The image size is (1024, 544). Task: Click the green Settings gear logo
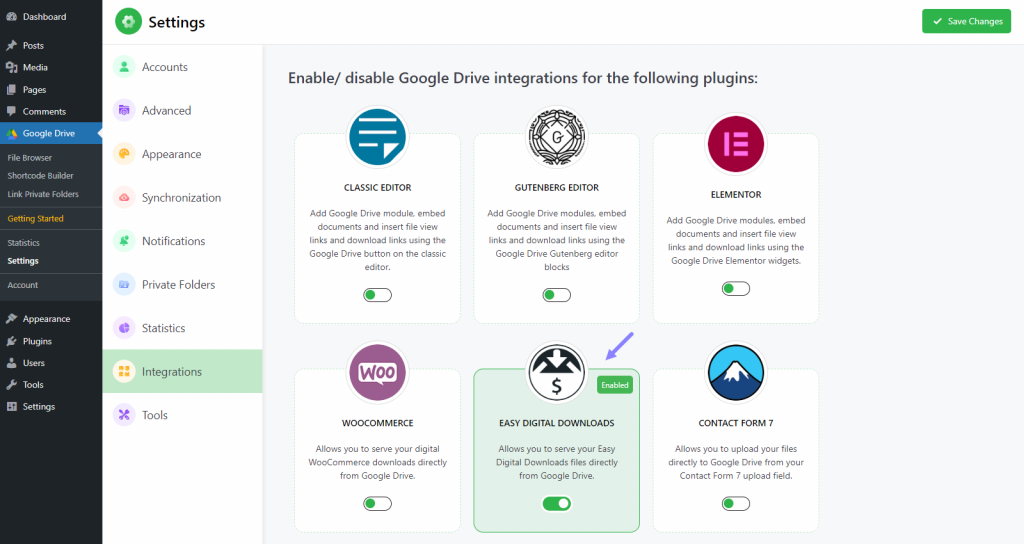pos(129,22)
